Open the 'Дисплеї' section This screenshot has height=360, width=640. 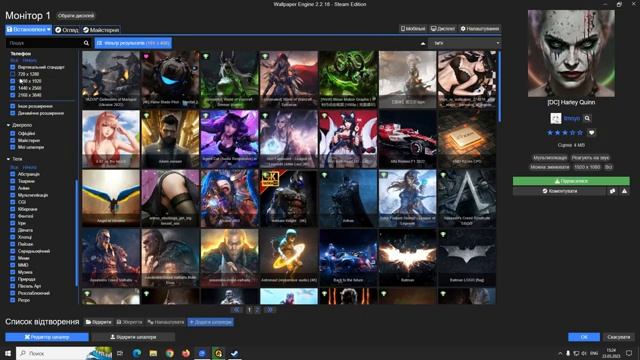coord(443,29)
